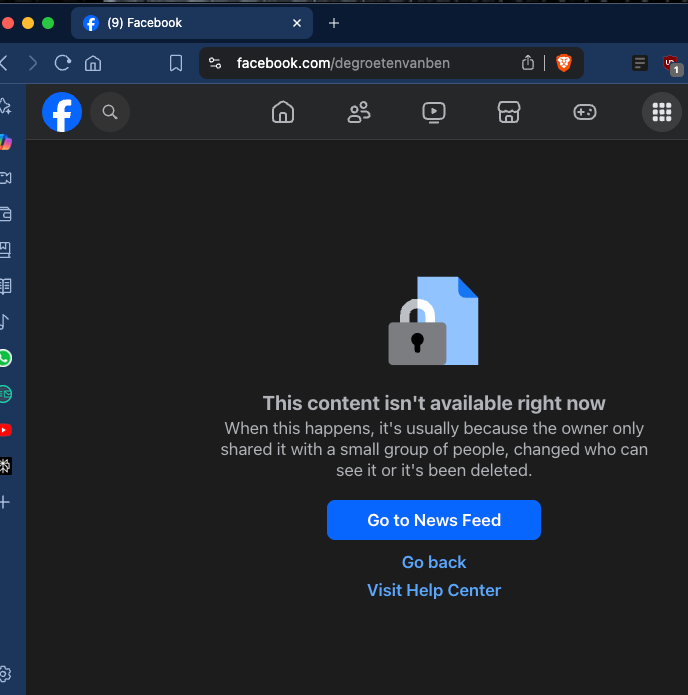Click the Visit Help Center link
Image resolution: width=688 pixels, height=695 pixels.
(x=434, y=590)
